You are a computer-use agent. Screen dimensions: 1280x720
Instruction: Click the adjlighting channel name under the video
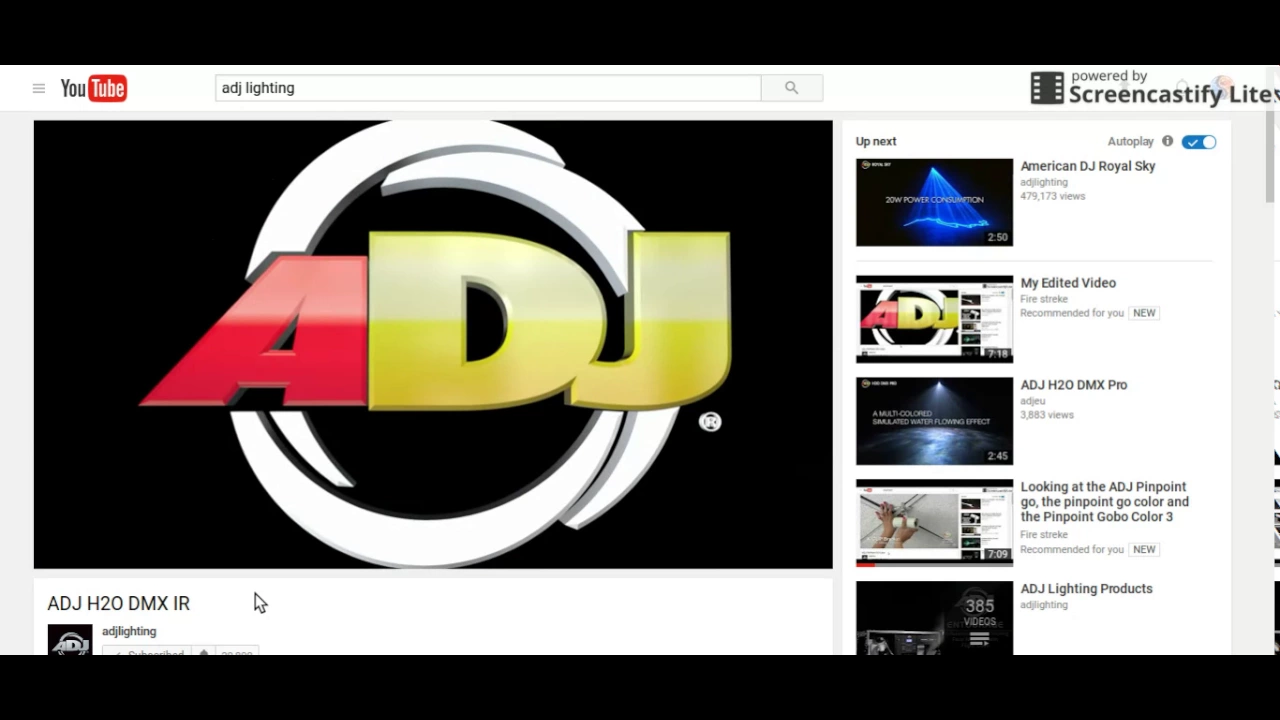tap(129, 631)
